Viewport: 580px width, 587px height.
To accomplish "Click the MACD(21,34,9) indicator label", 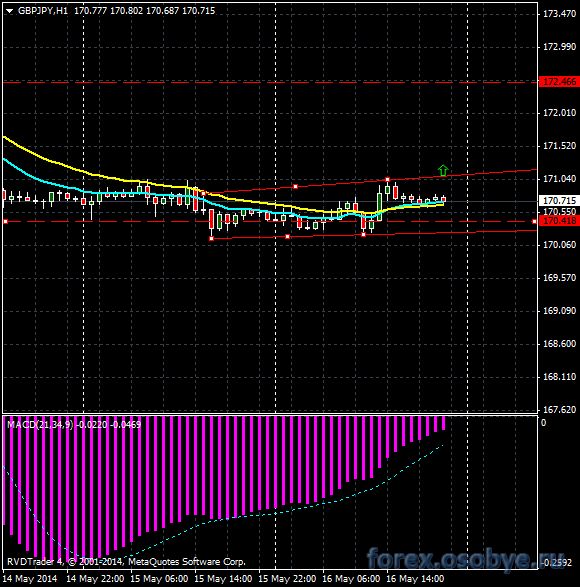I will [x=40, y=425].
